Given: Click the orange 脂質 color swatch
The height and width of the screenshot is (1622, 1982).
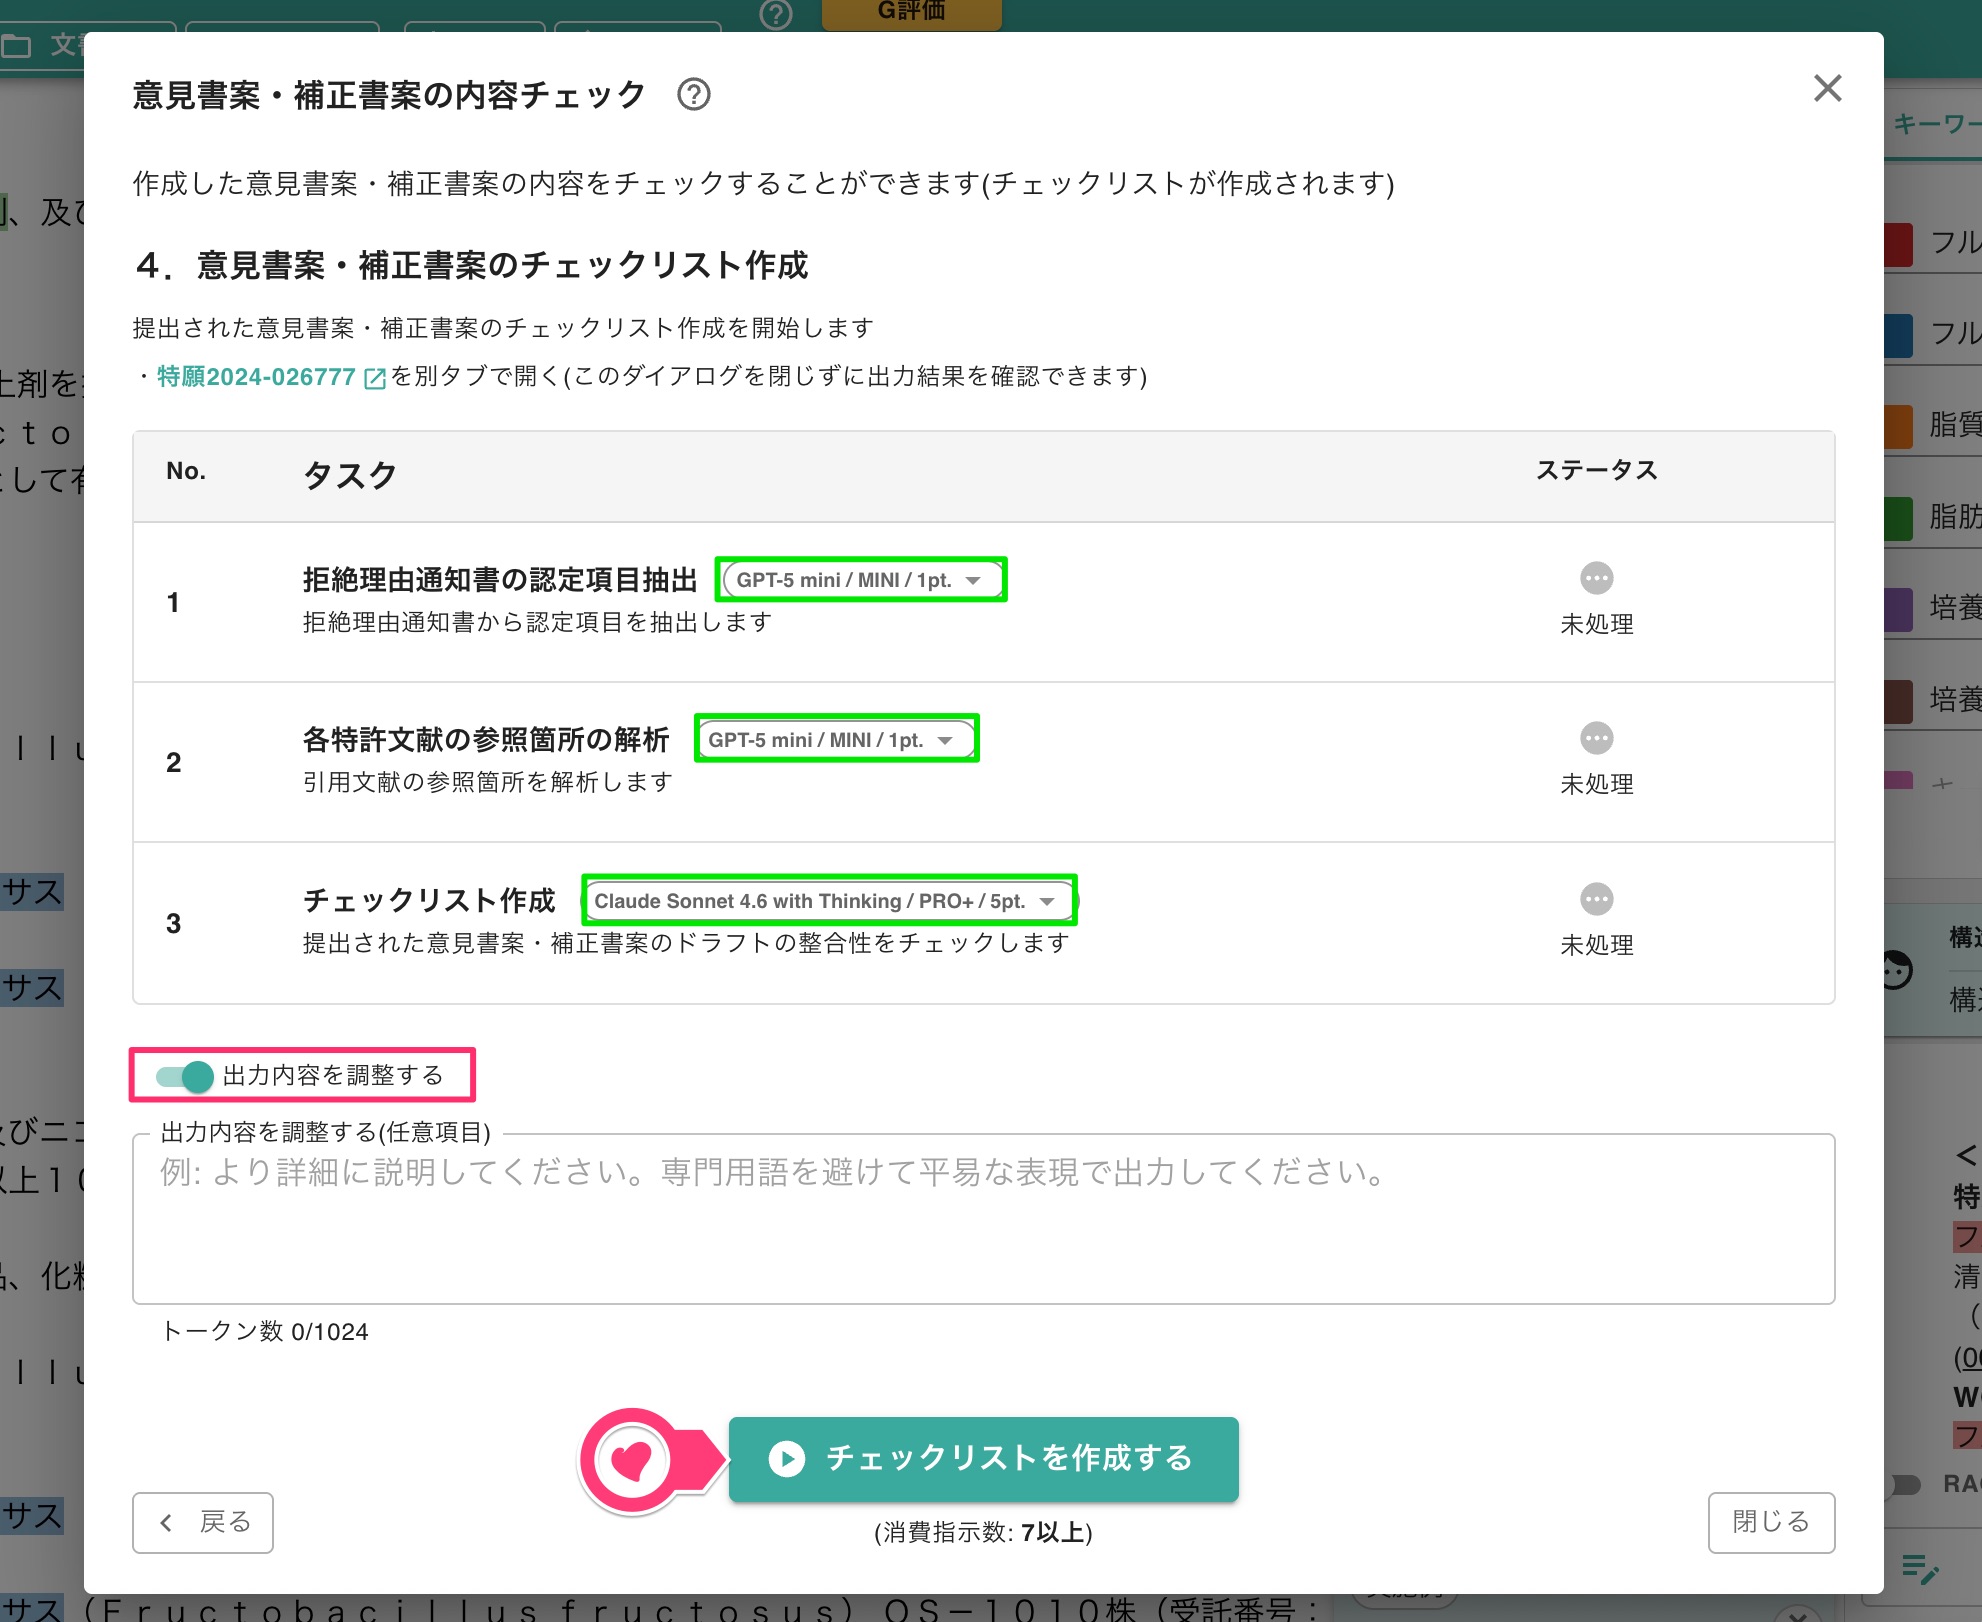Looking at the screenshot, I should (1898, 426).
